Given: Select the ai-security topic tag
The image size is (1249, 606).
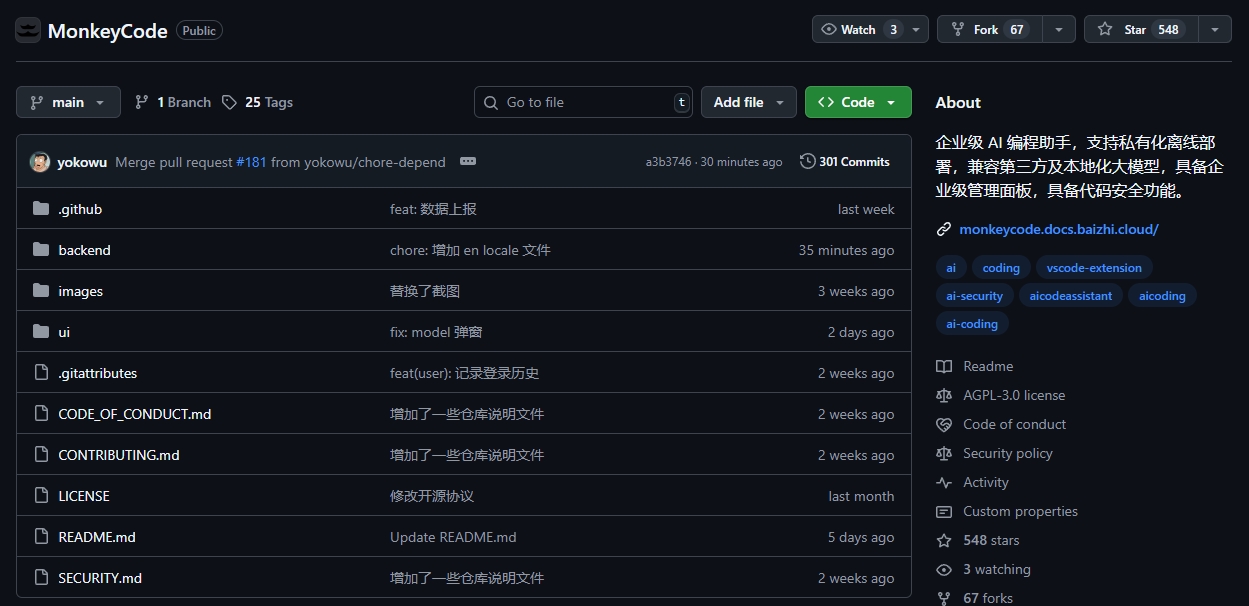Looking at the screenshot, I should coord(975,296).
